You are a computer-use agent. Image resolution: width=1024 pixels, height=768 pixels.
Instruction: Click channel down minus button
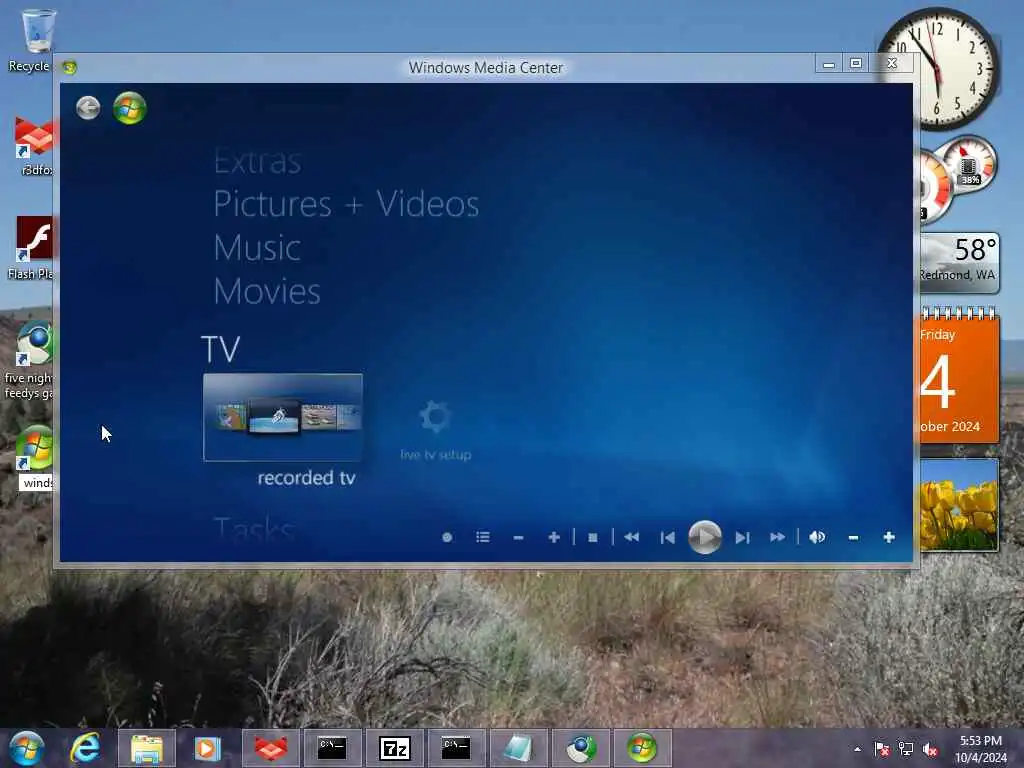[519, 537]
